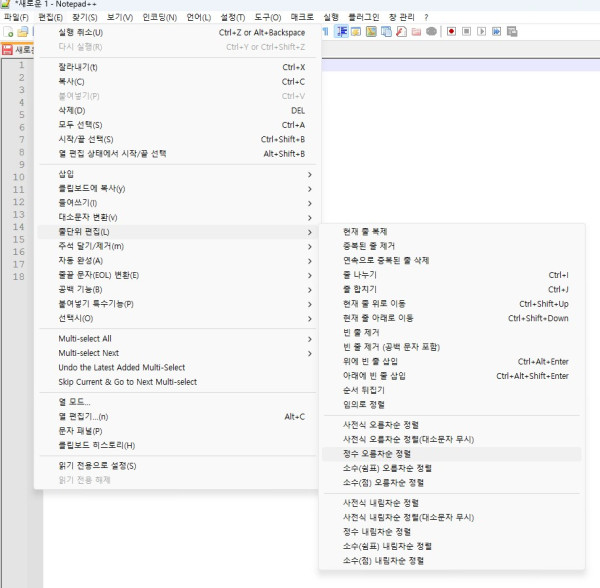Select 열 편집 상태에서 시작/끝 선택 entry
The height and width of the screenshot is (588, 600).
(177, 154)
